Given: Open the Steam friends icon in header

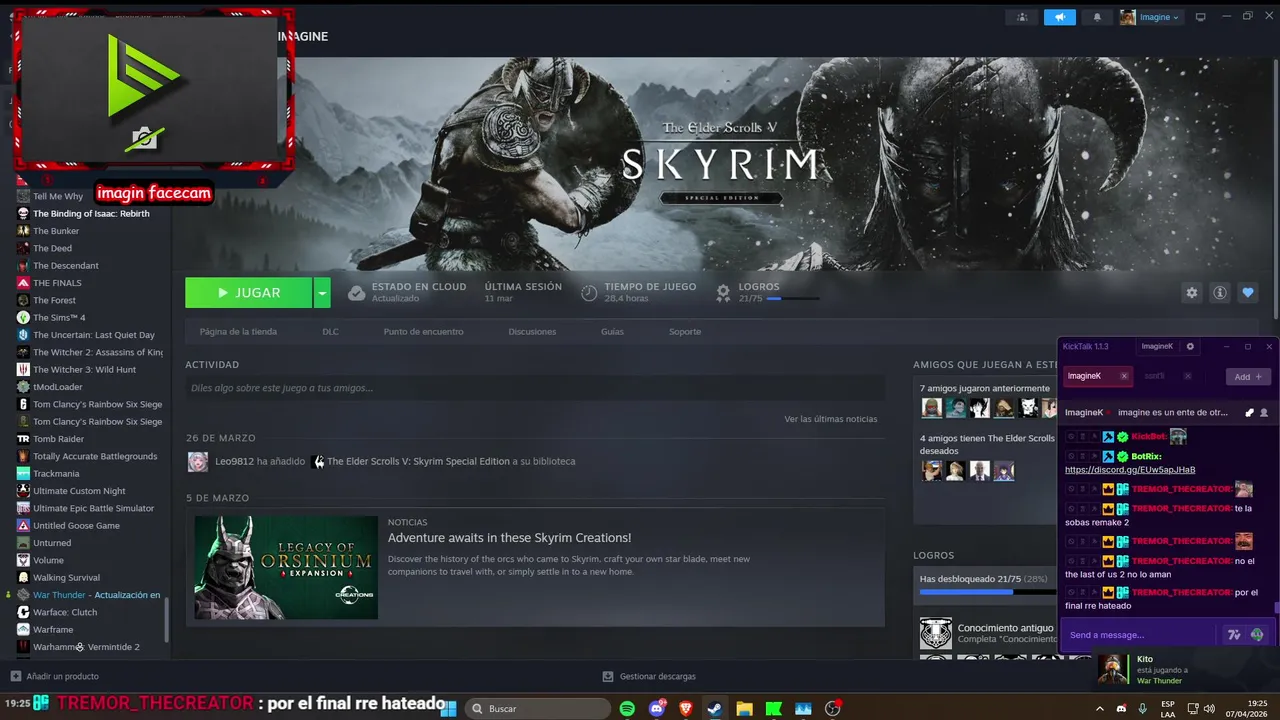Looking at the screenshot, I should (1021, 17).
